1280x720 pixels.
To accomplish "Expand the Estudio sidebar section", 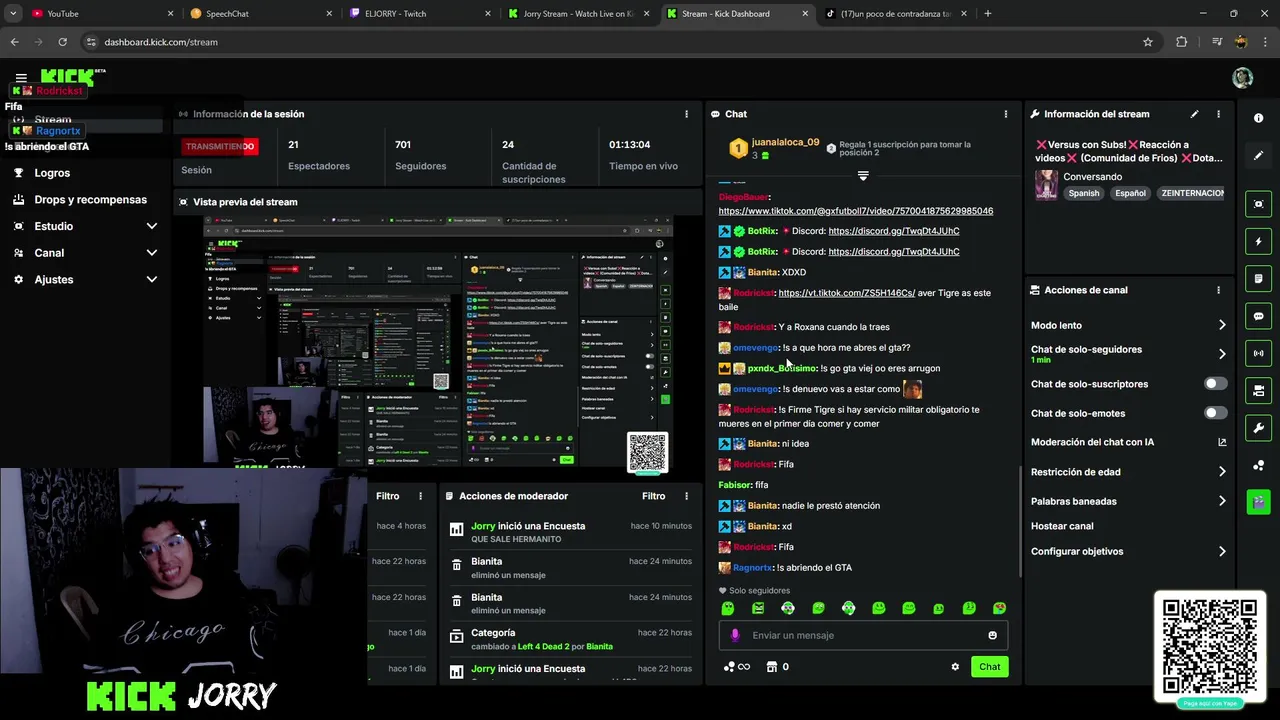I will pyautogui.click(x=152, y=226).
